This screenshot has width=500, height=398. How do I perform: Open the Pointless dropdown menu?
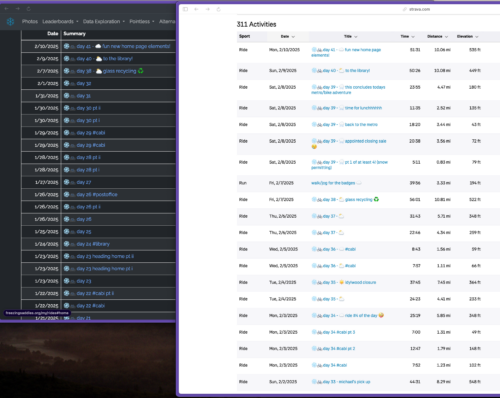(142, 21)
